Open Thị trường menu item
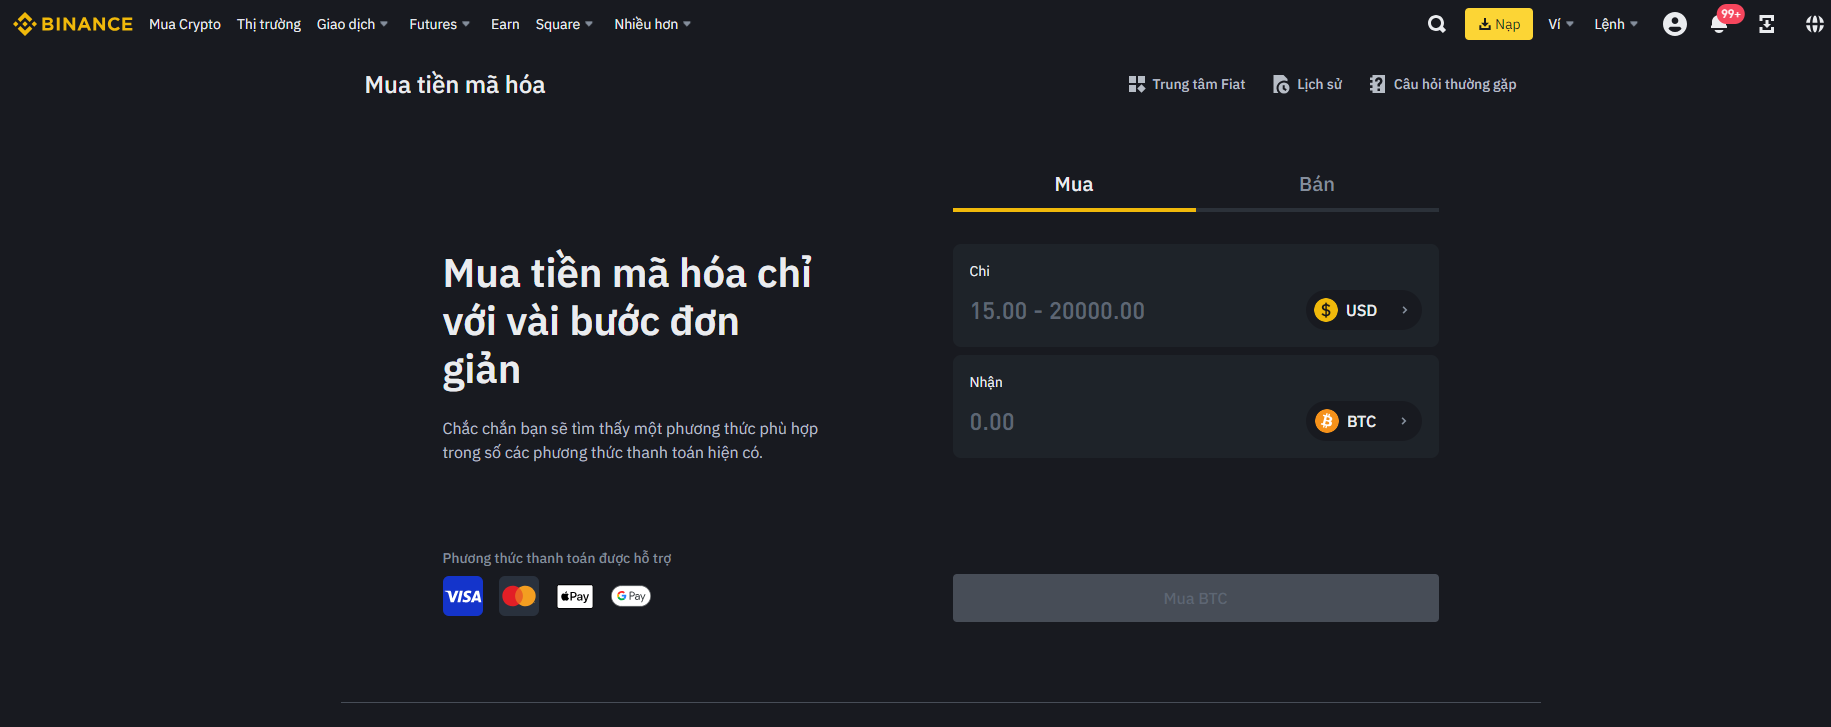This screenshot has height=727, width=1831. pyautogui.click(x=269, y=24)
